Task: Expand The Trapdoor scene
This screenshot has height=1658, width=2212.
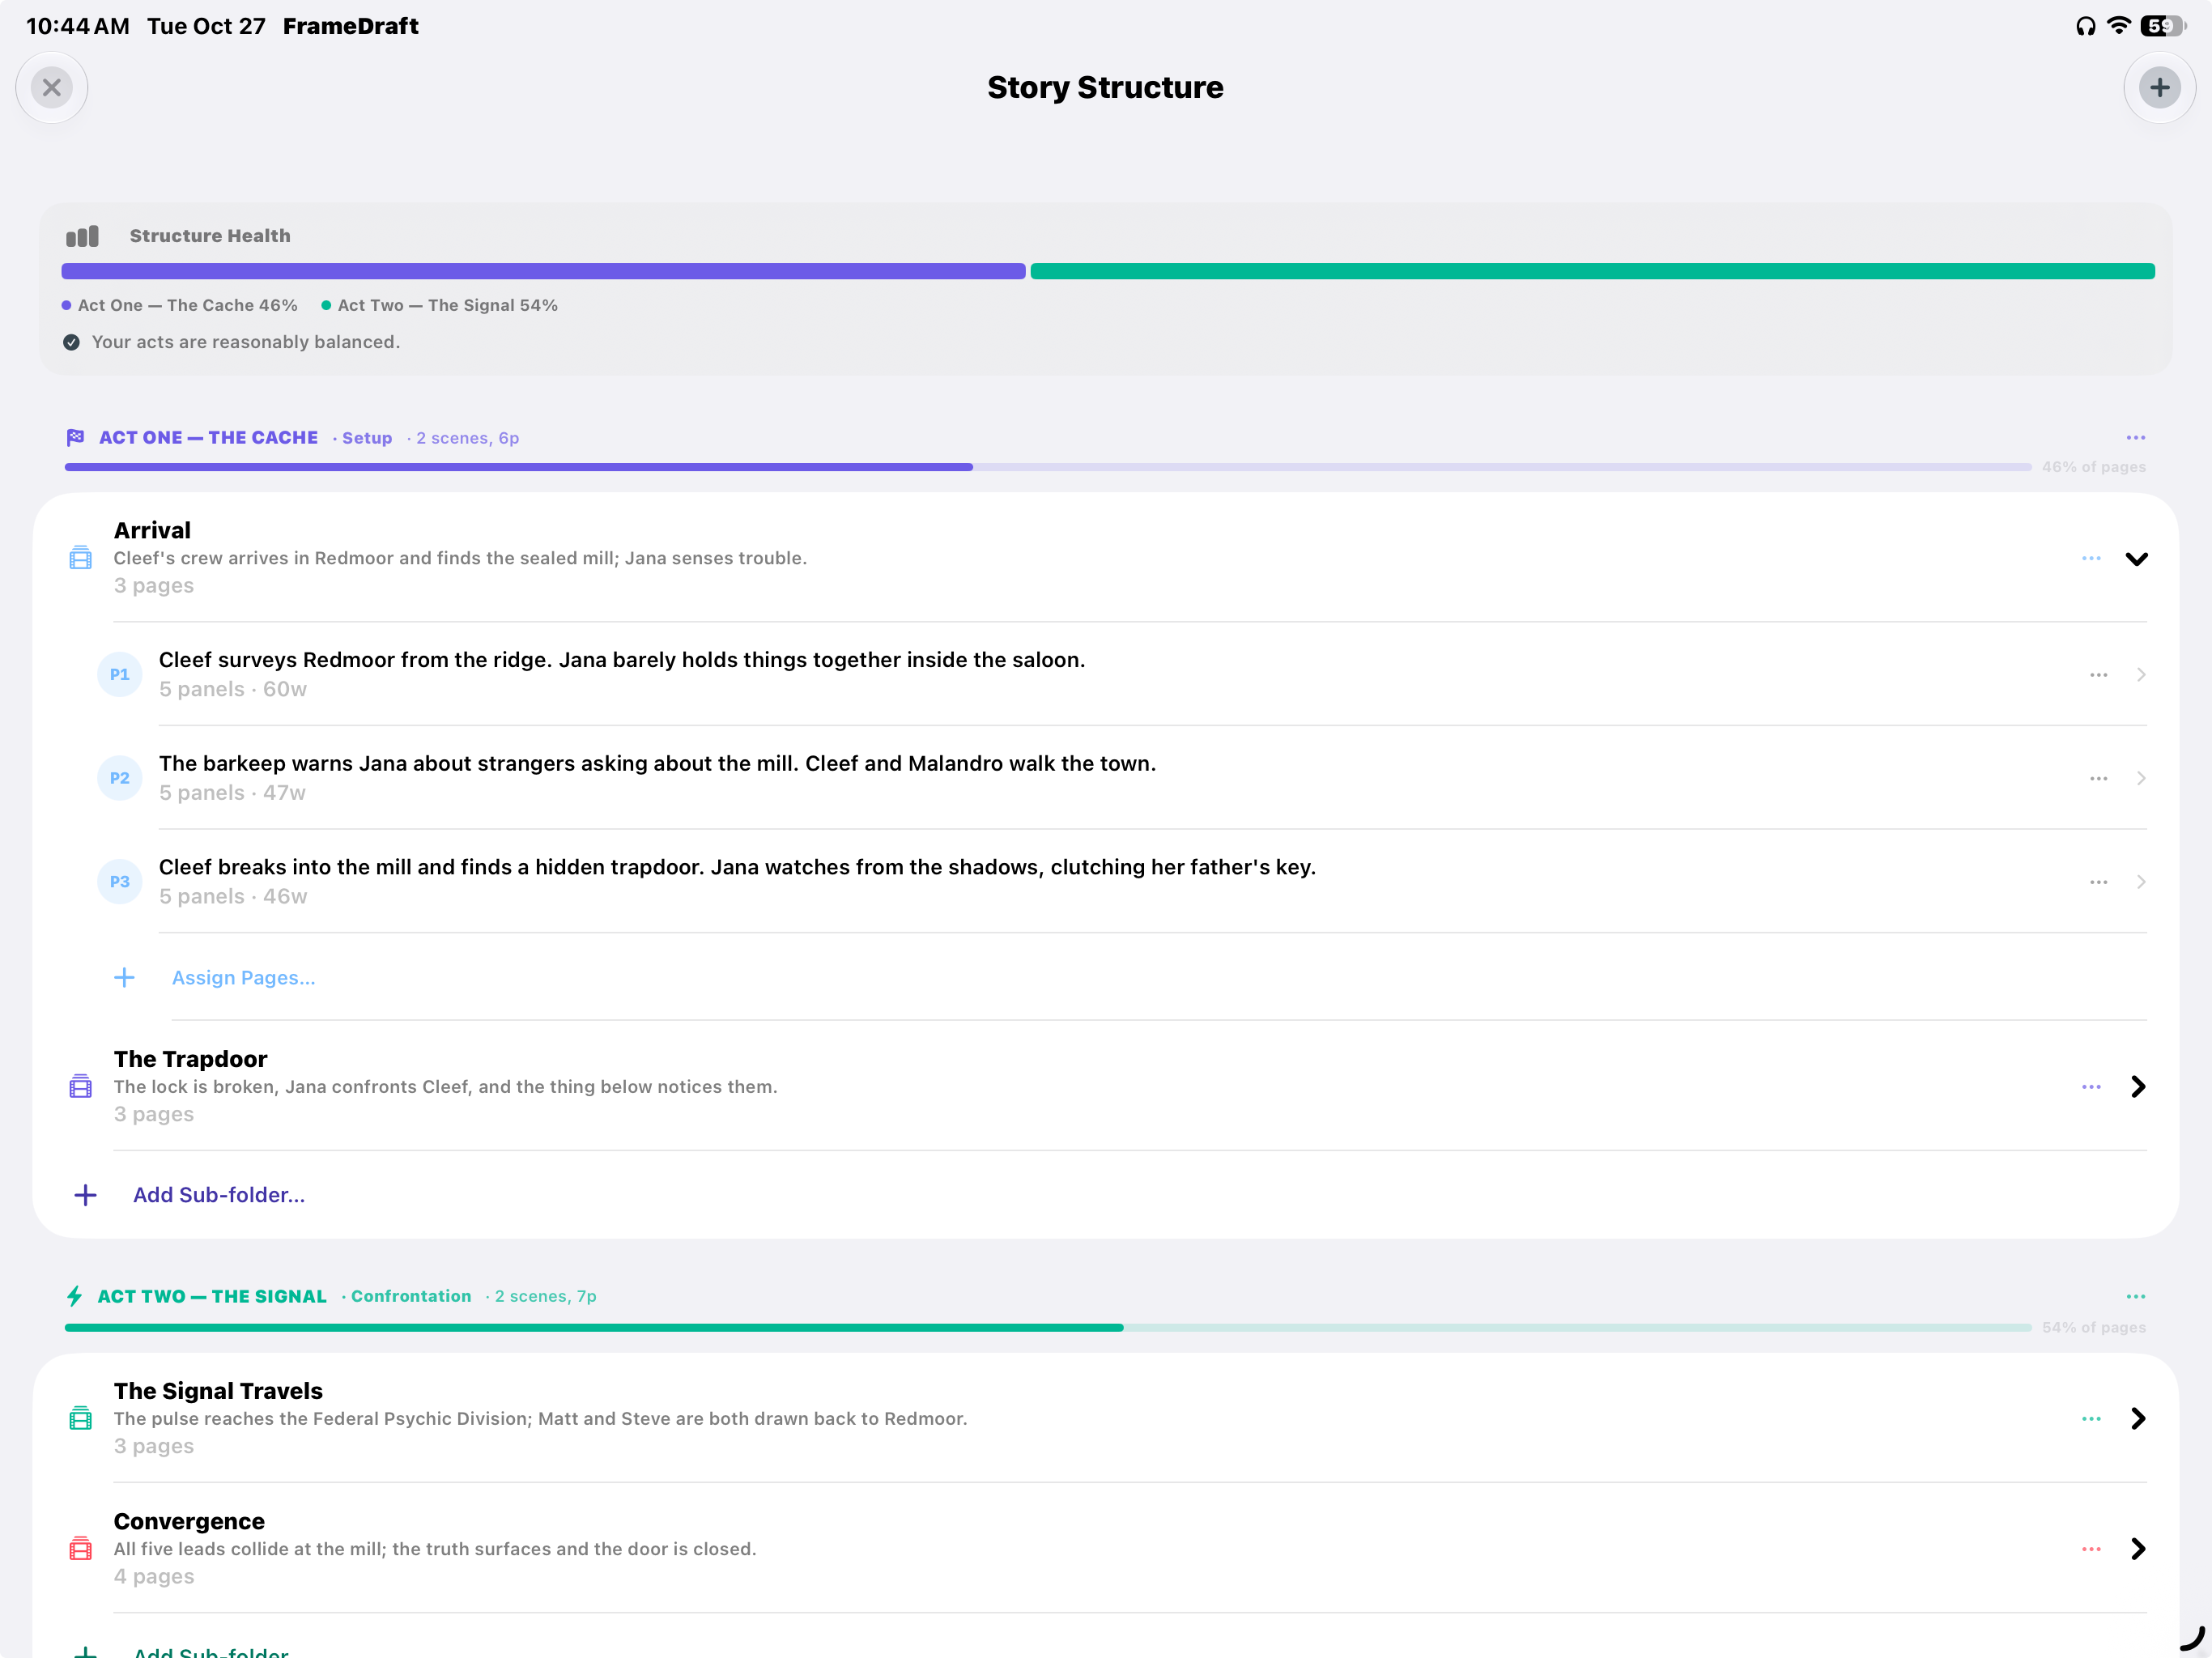Action: pyautogui.click(x=2137, y=1087)
